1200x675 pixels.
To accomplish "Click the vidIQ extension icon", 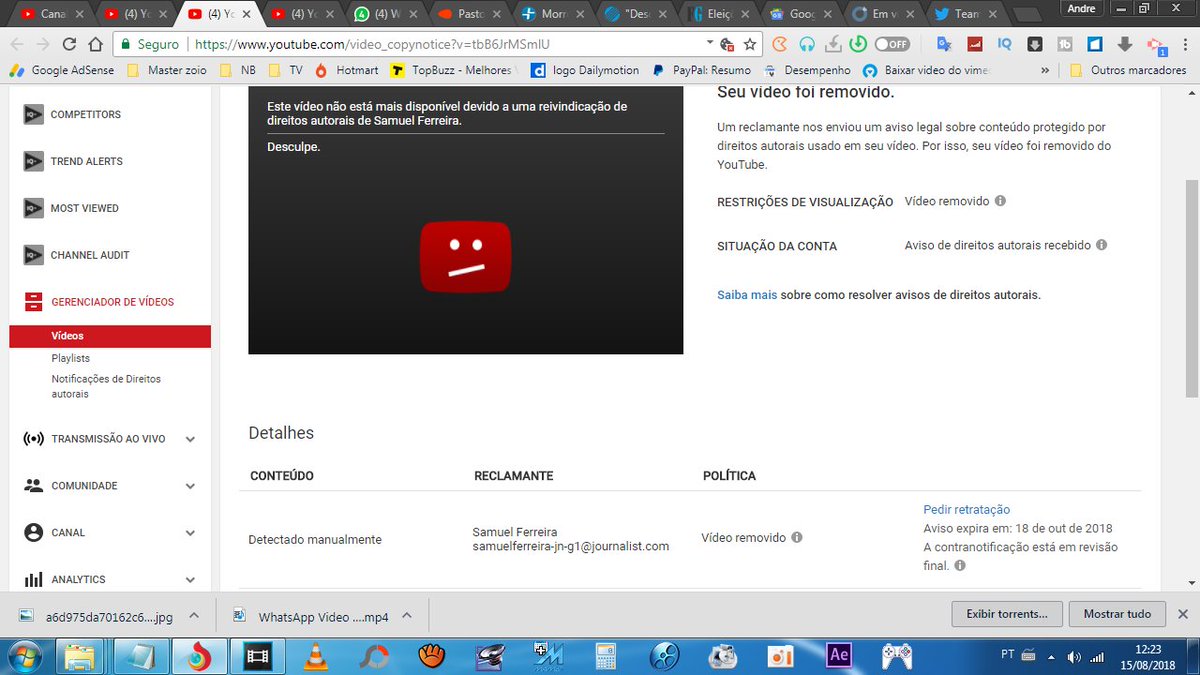I will 1005,45.
